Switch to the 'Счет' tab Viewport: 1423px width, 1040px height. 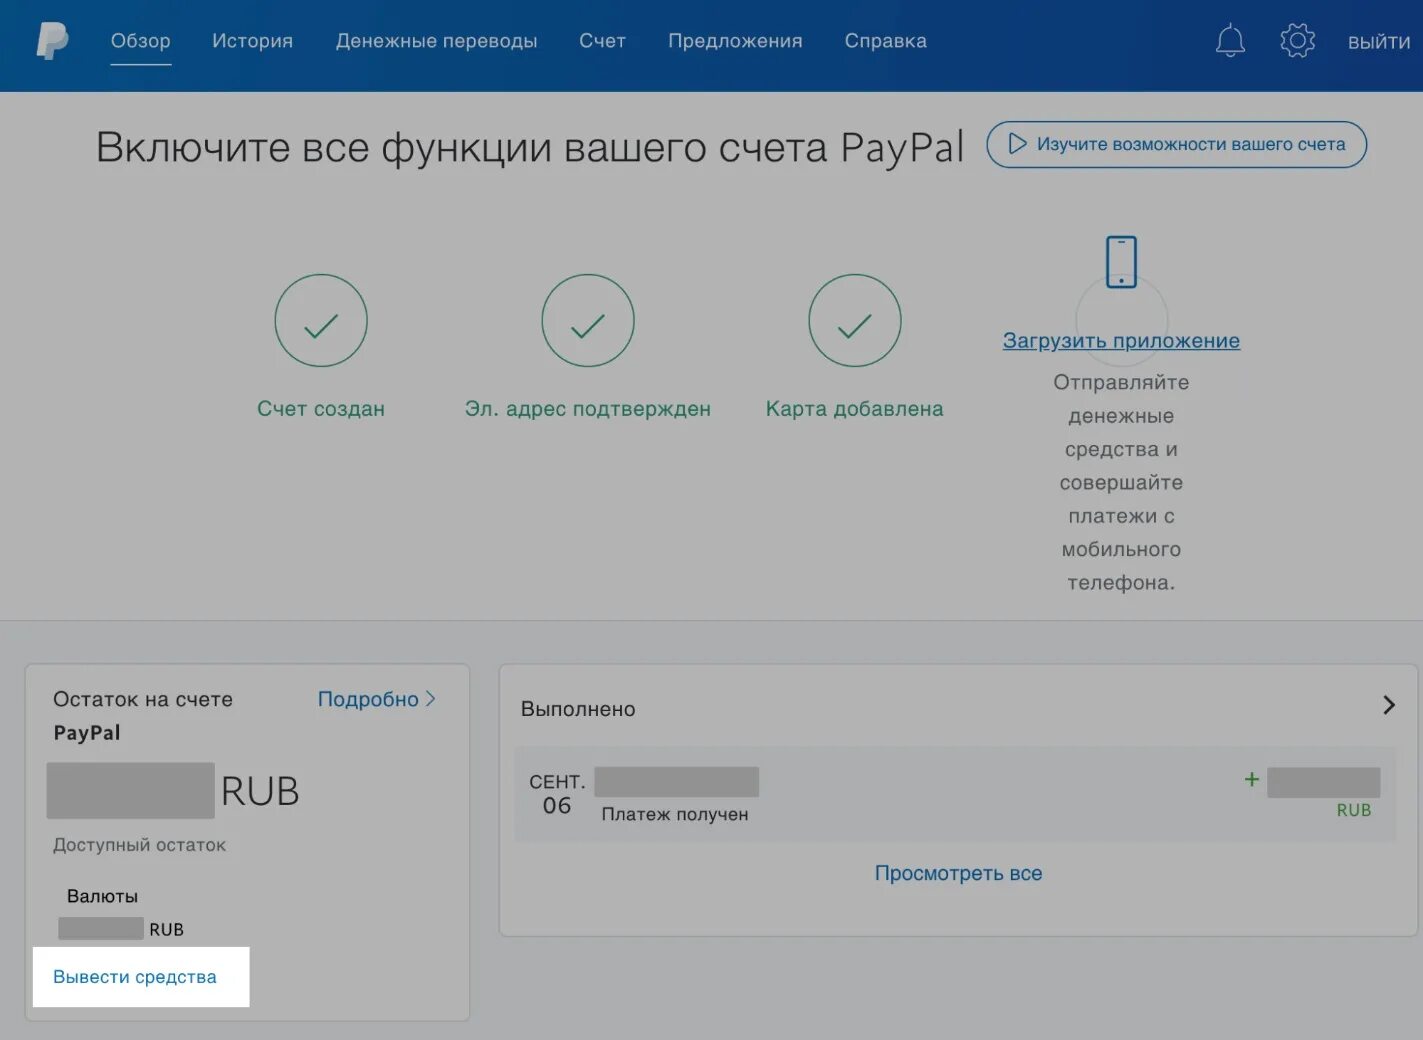(x=602, y=41)
